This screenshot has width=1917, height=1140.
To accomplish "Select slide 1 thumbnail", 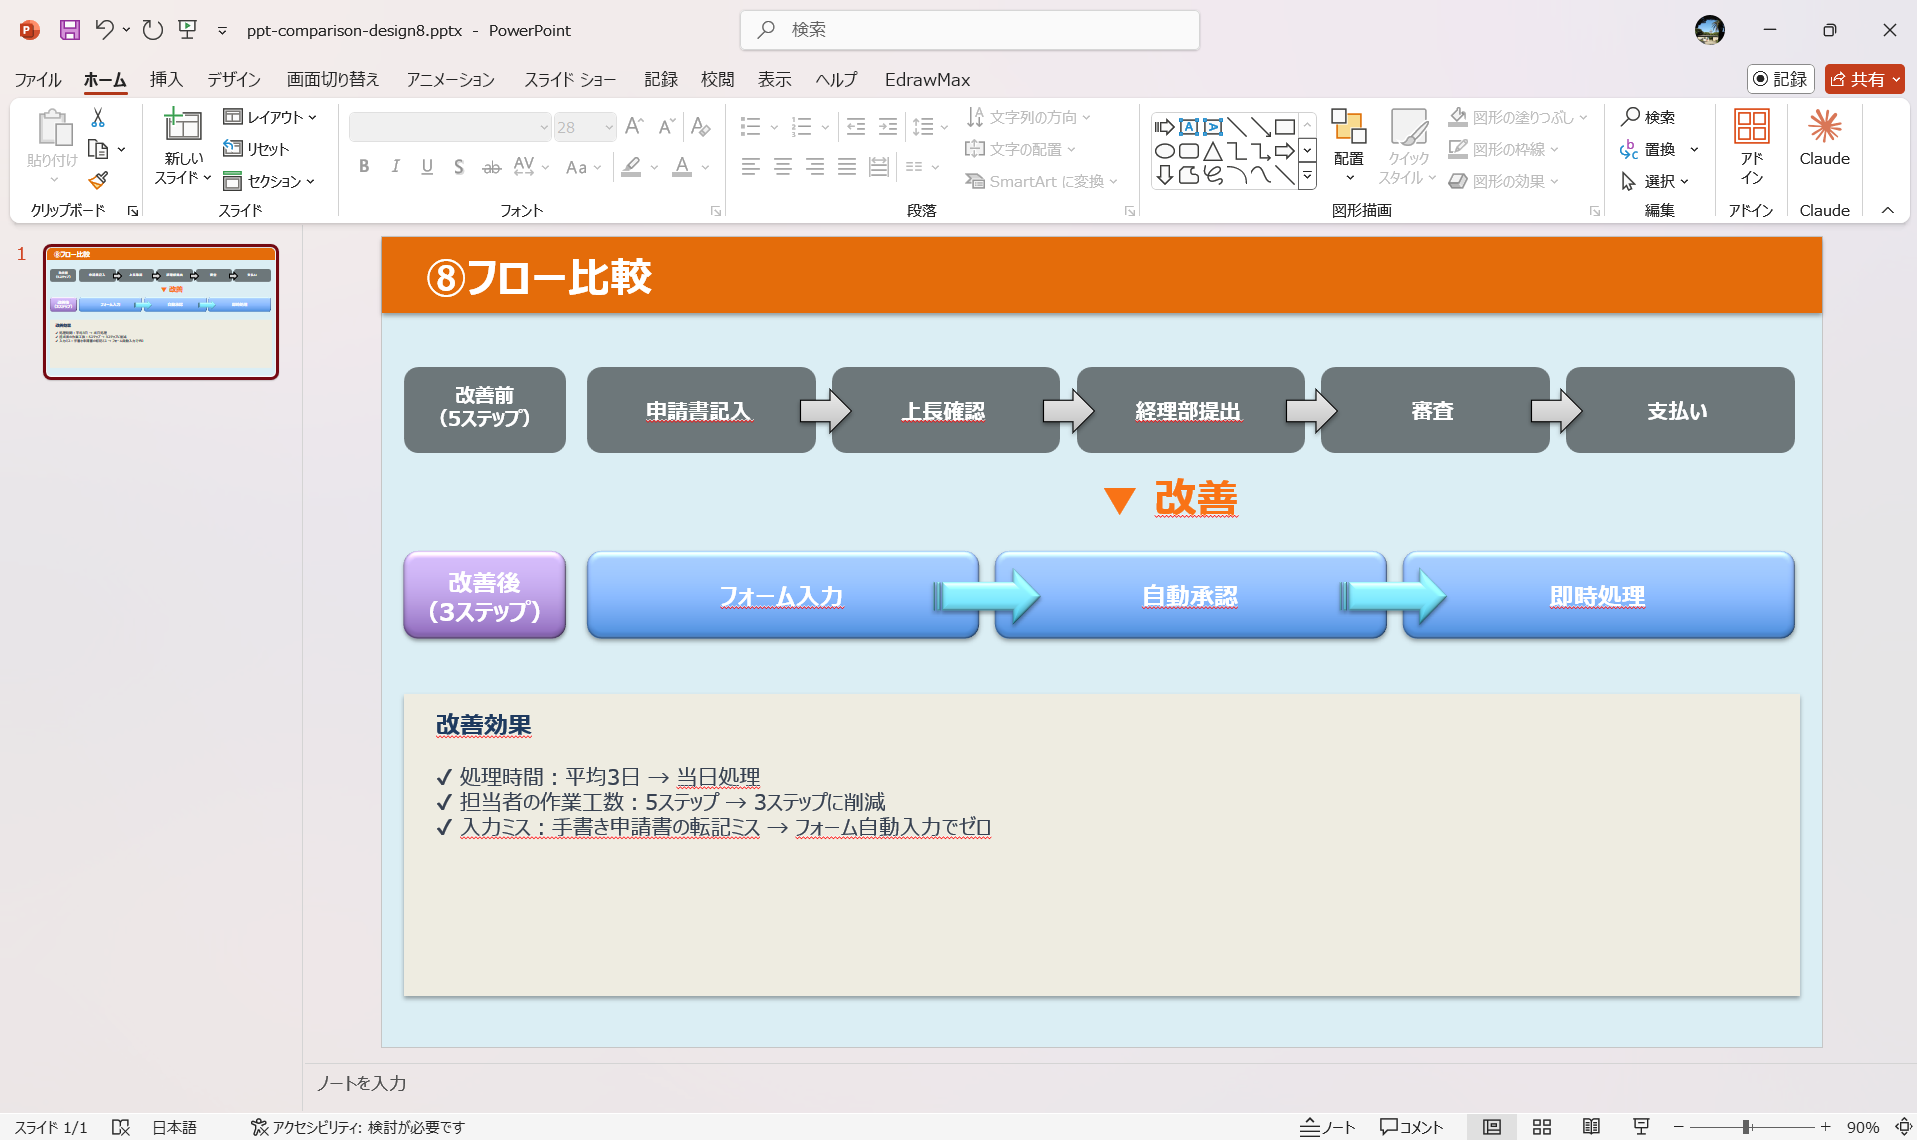I will click(161, 312).
